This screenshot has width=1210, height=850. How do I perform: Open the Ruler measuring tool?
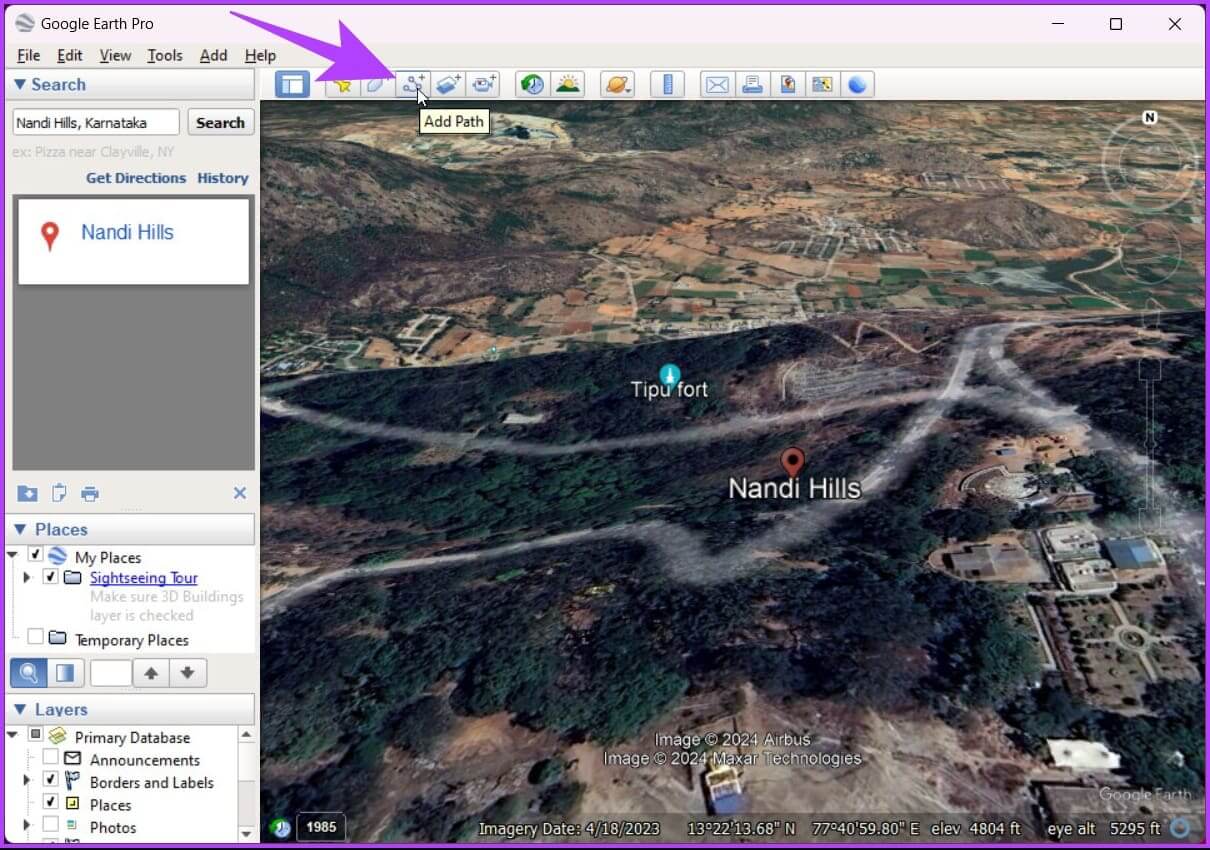click(x=667, y=85)
